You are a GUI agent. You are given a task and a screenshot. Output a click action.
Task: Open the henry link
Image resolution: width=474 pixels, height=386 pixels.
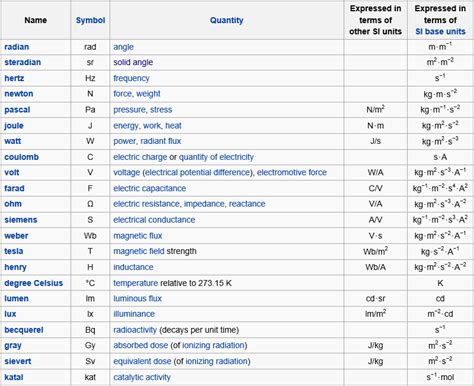[15, 267]
